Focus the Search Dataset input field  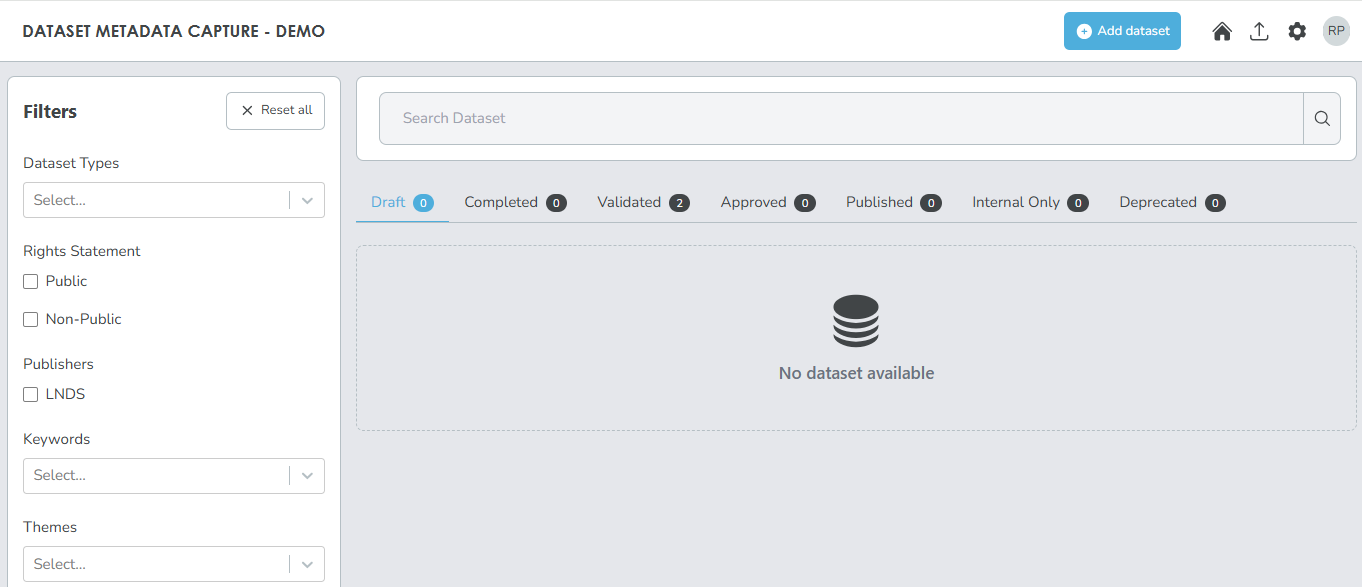click(x=840, y=119)
